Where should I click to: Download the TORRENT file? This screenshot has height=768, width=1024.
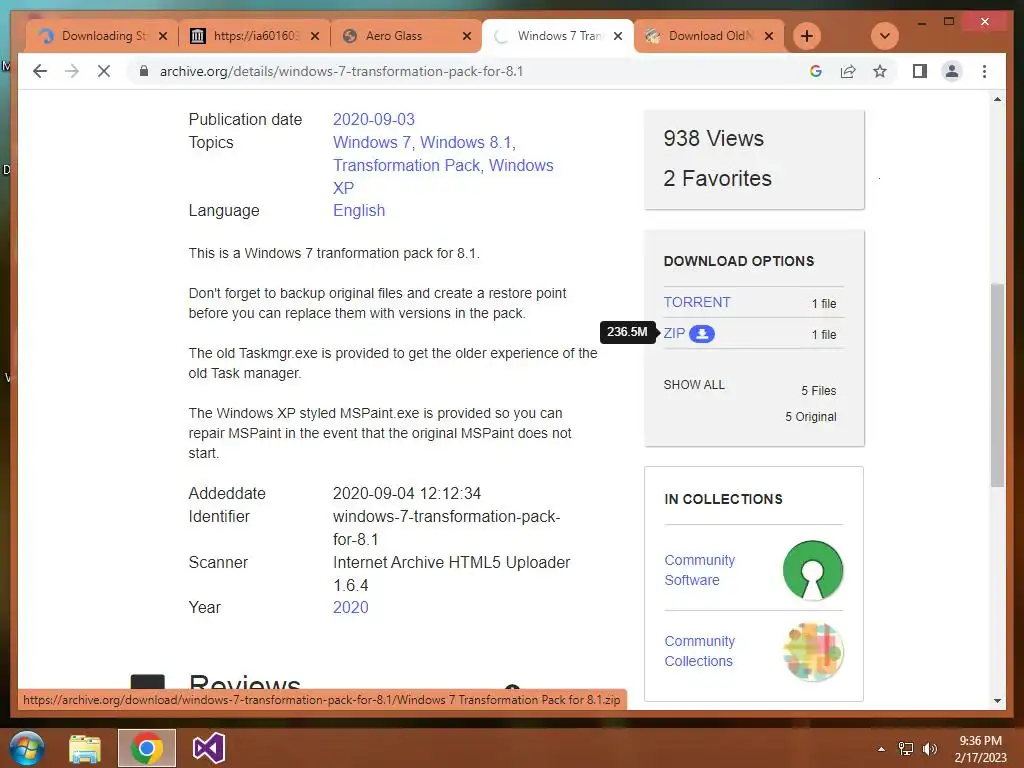[x=697, y=302]
